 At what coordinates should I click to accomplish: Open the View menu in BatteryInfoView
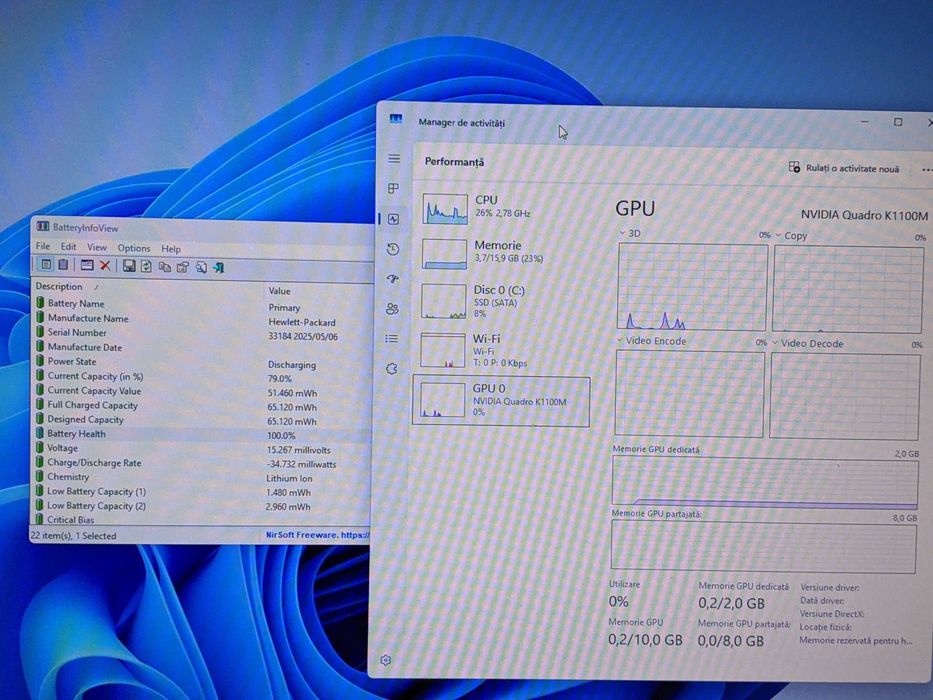click(97, 247)
